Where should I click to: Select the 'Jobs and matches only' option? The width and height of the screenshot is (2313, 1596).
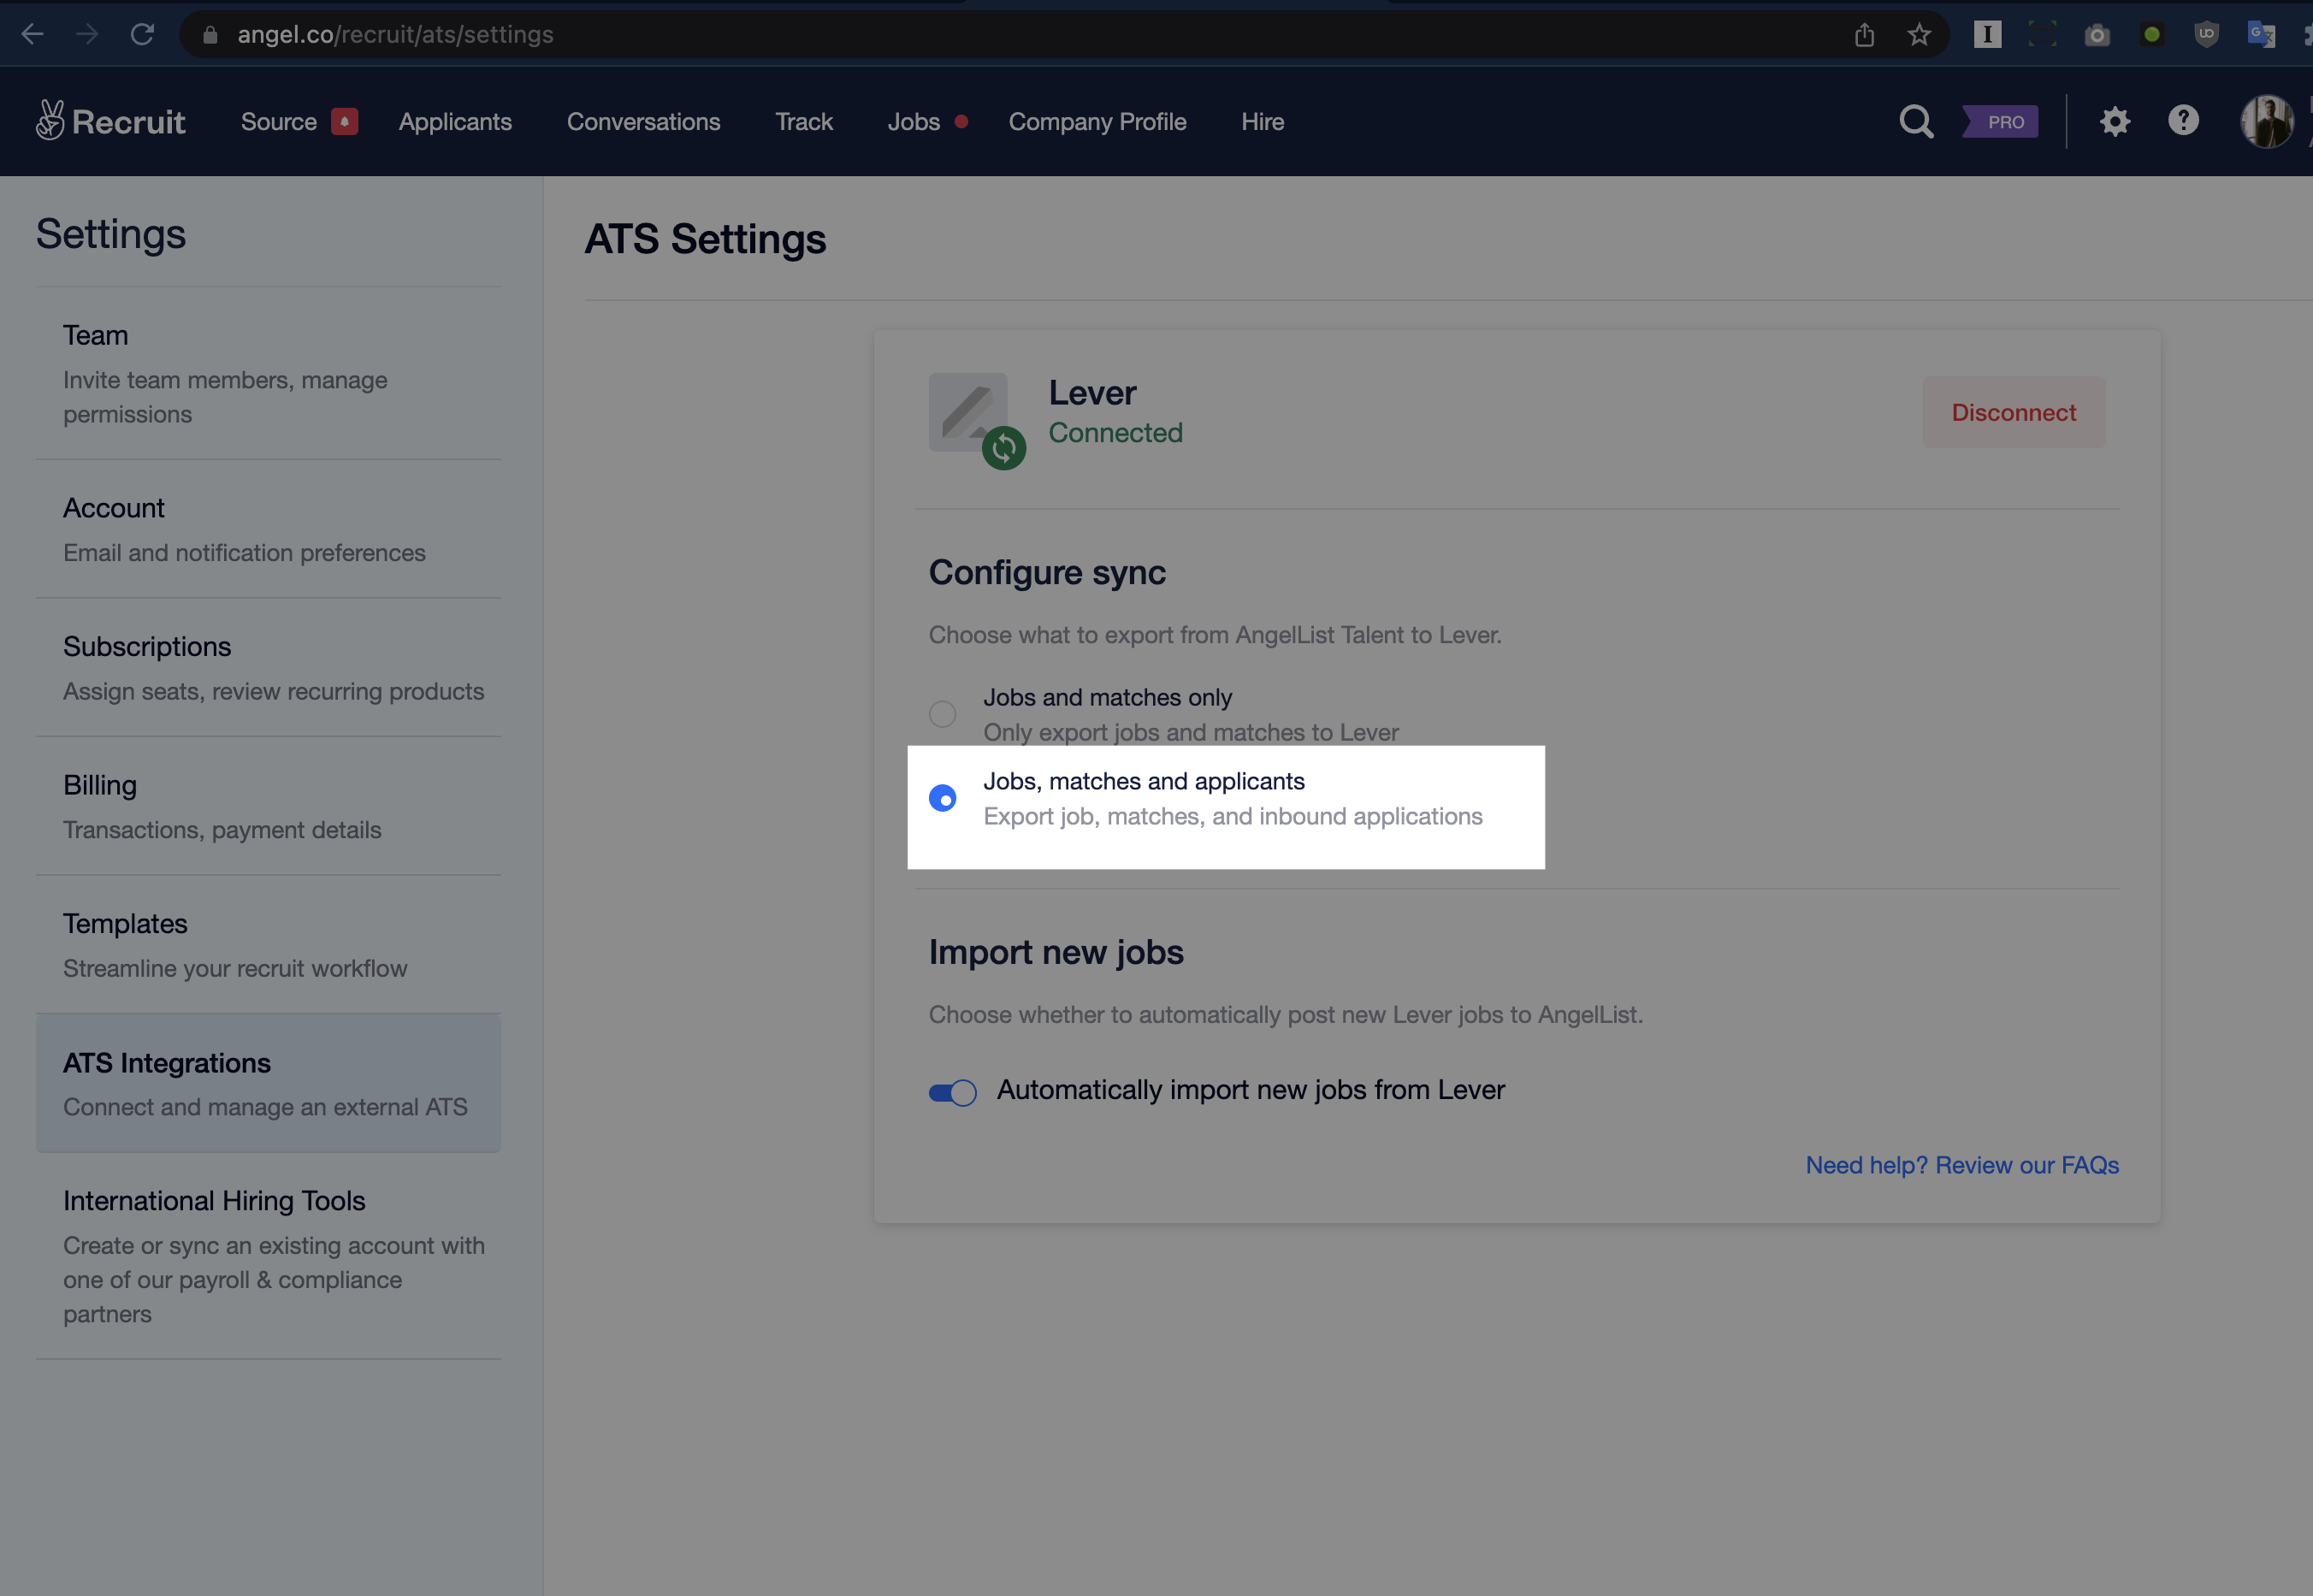[941, 713]
